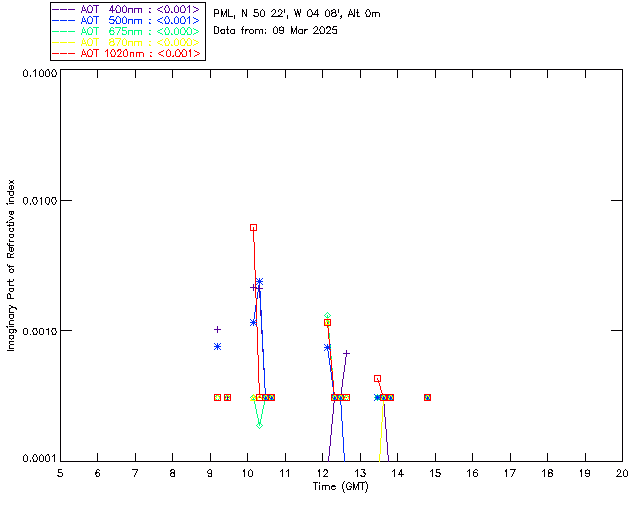This screenshot has width=640, height=512.
Task: Click the 'Imaginary Part of Refractive index' axis title
Action: pyautogui.click(x=11, y=265)
